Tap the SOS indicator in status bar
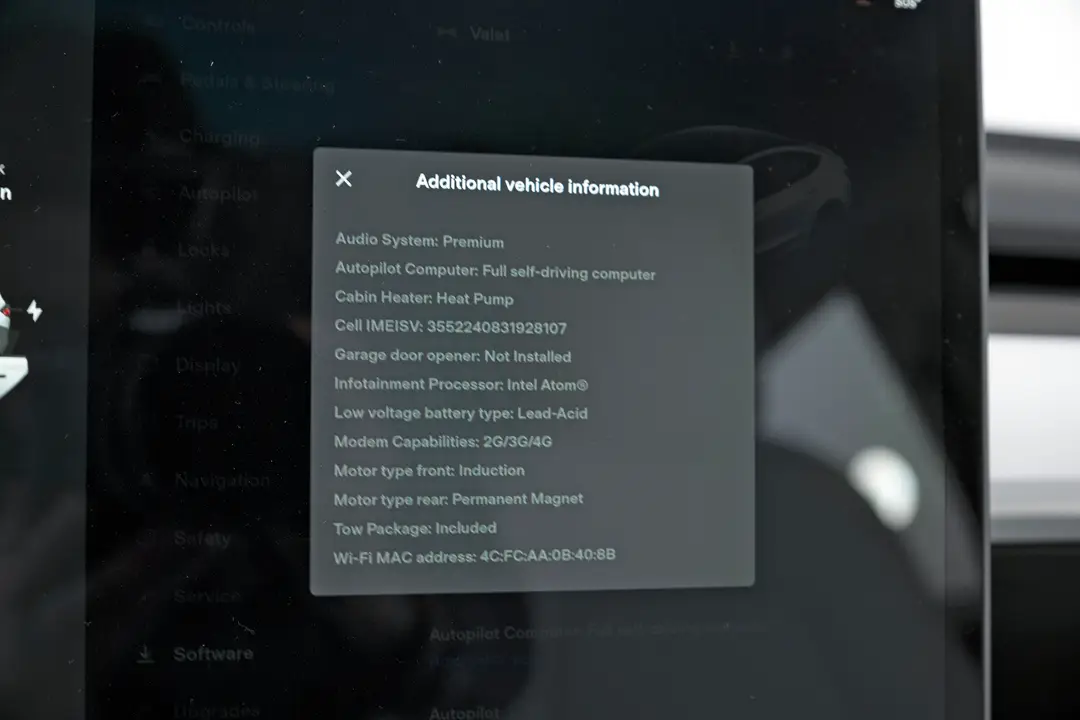Image resolution: width=1080 pixels, height=720 pixels. tap(906, 4)
